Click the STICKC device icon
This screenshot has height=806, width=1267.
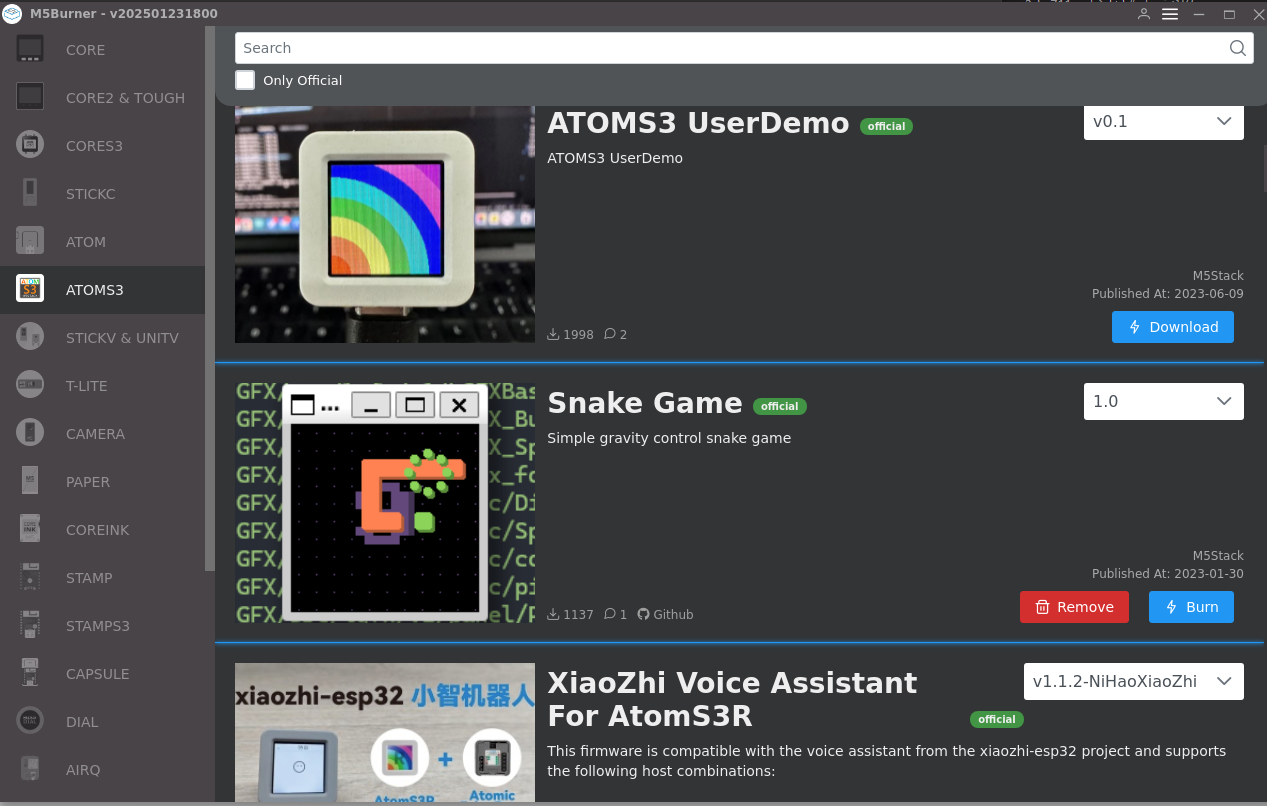tap(30, 193)
